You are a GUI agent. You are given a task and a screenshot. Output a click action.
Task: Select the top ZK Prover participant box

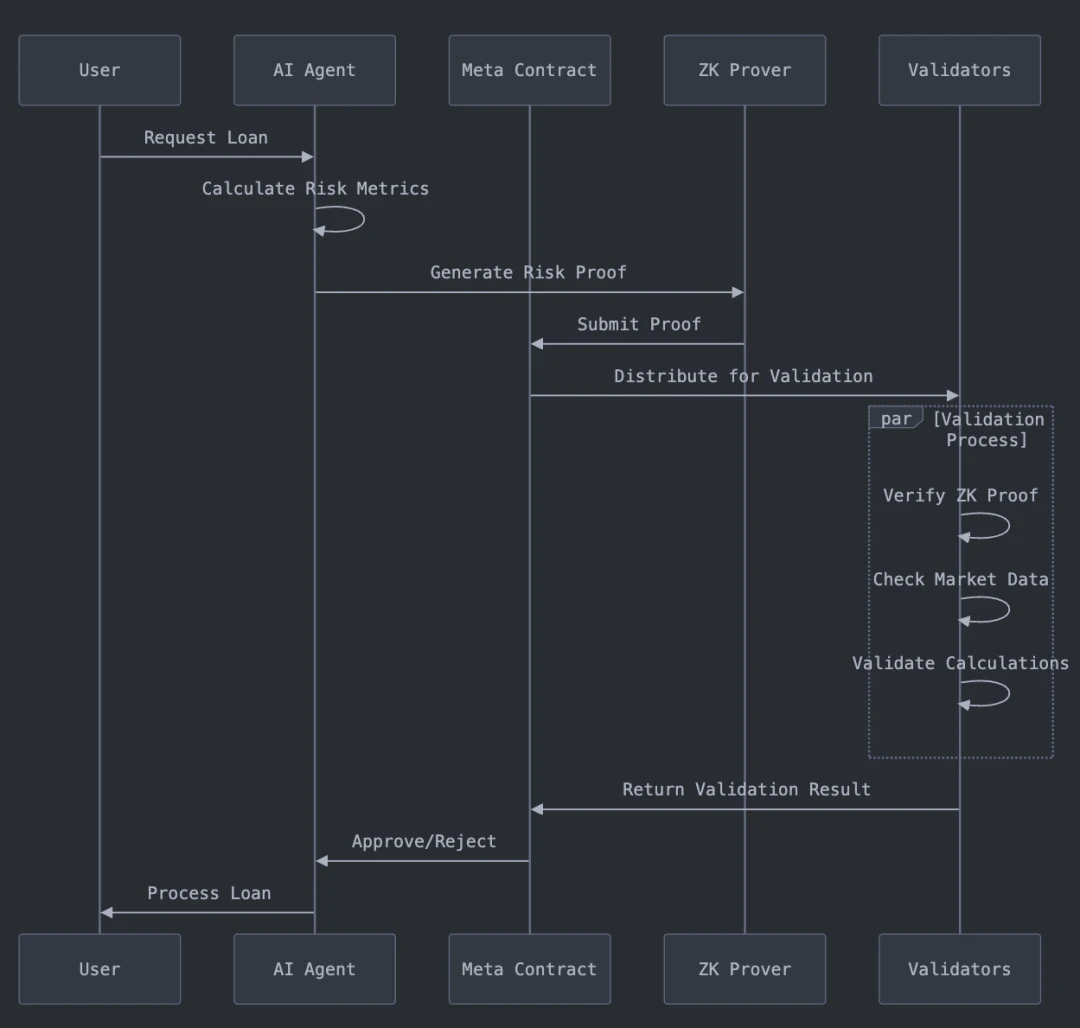(744, 70)
